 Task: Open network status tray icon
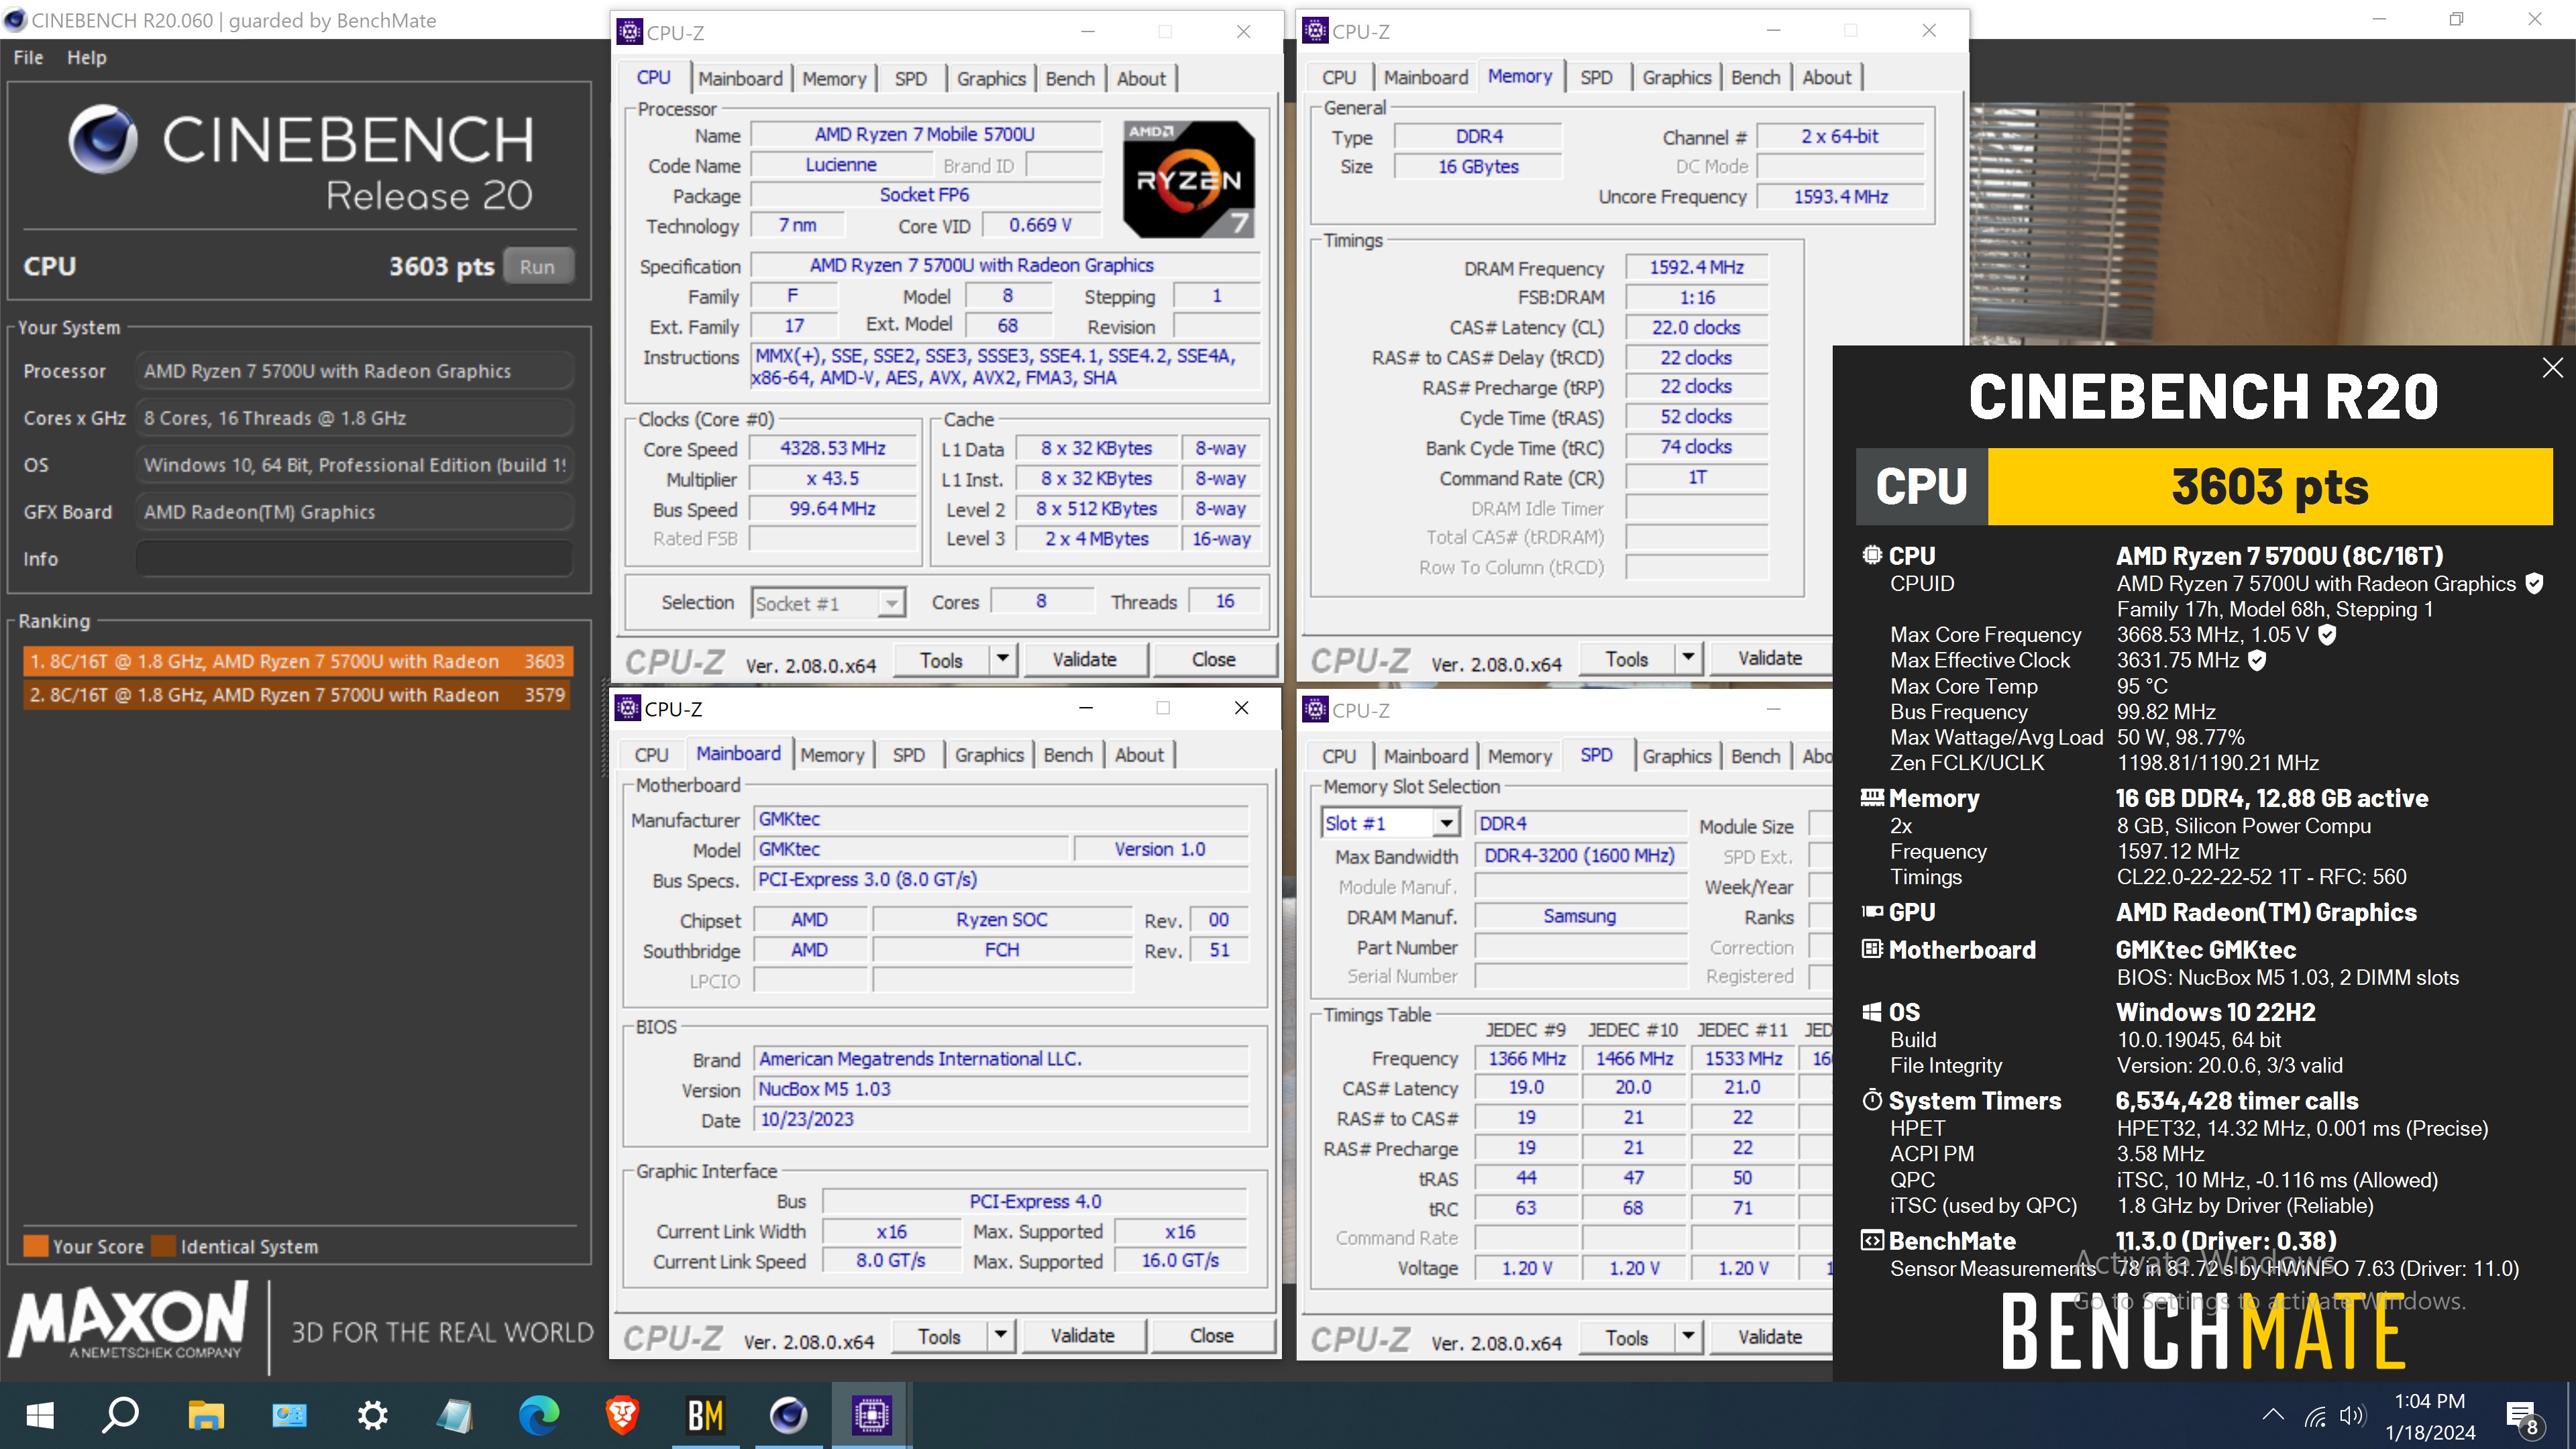pyautogui.click(x=2314, y=1415)
